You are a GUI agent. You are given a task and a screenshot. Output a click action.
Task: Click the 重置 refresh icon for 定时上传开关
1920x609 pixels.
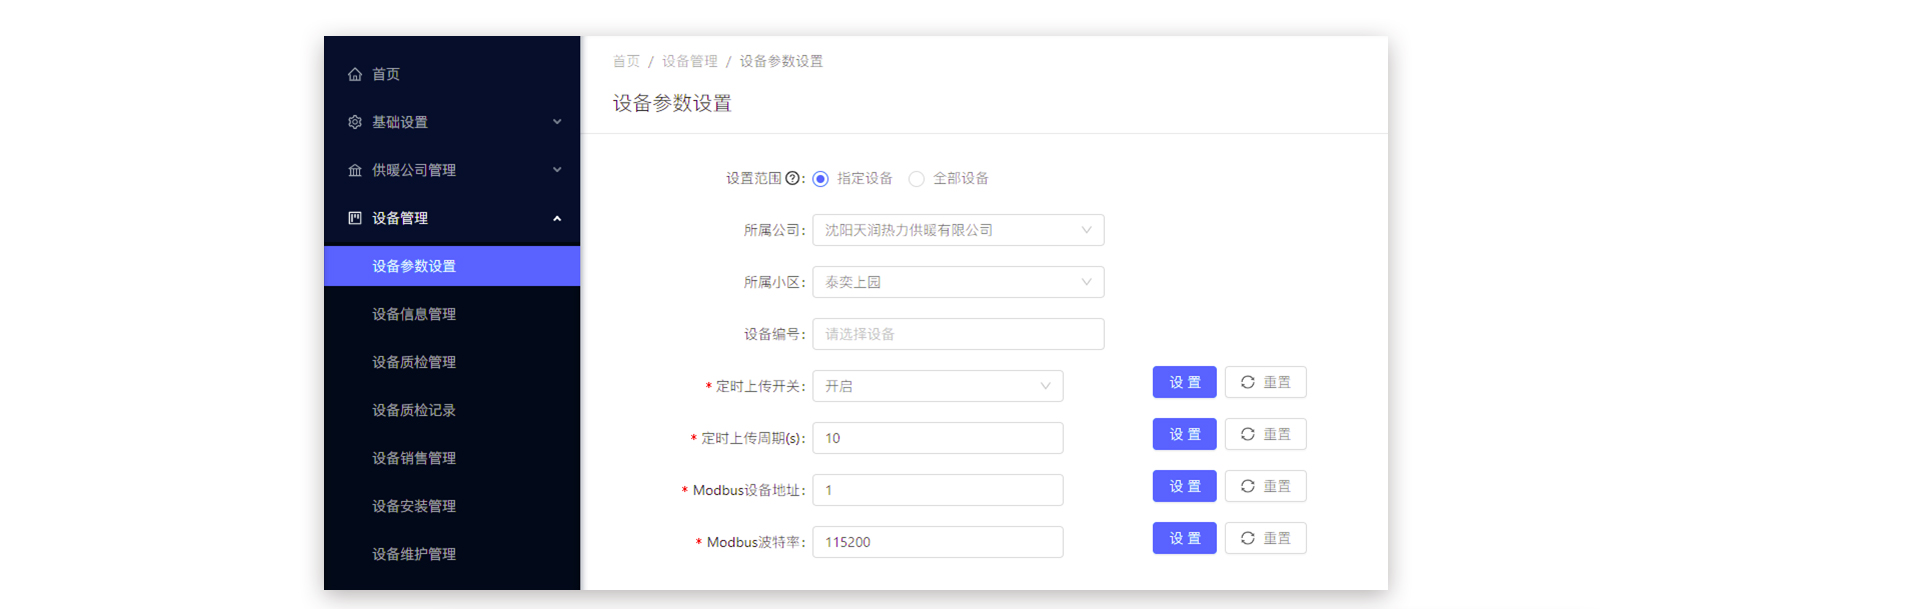click(1247, 382)
